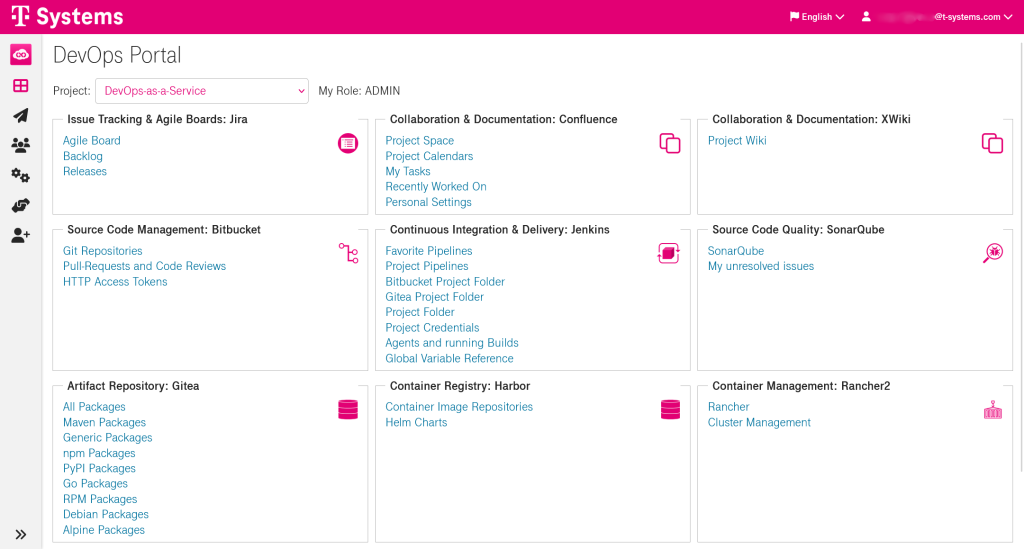This screenshot has height=549, width=1024.
Task: Open RPM Packages link
Action: (x=100, y=499)
